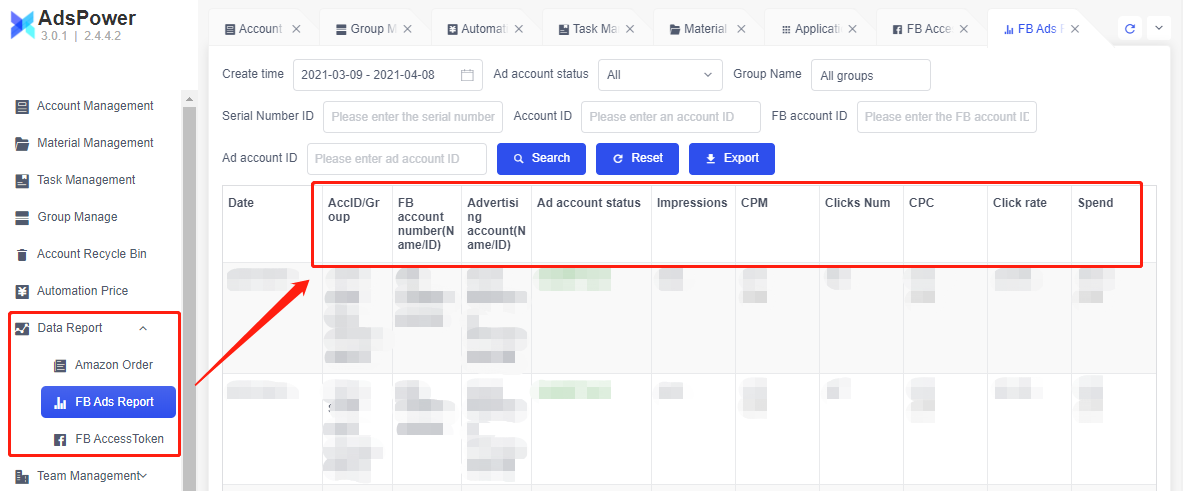Click the Material Management folder icon
The height and width of the screenshot is (491, 1183).
point(22,143)
